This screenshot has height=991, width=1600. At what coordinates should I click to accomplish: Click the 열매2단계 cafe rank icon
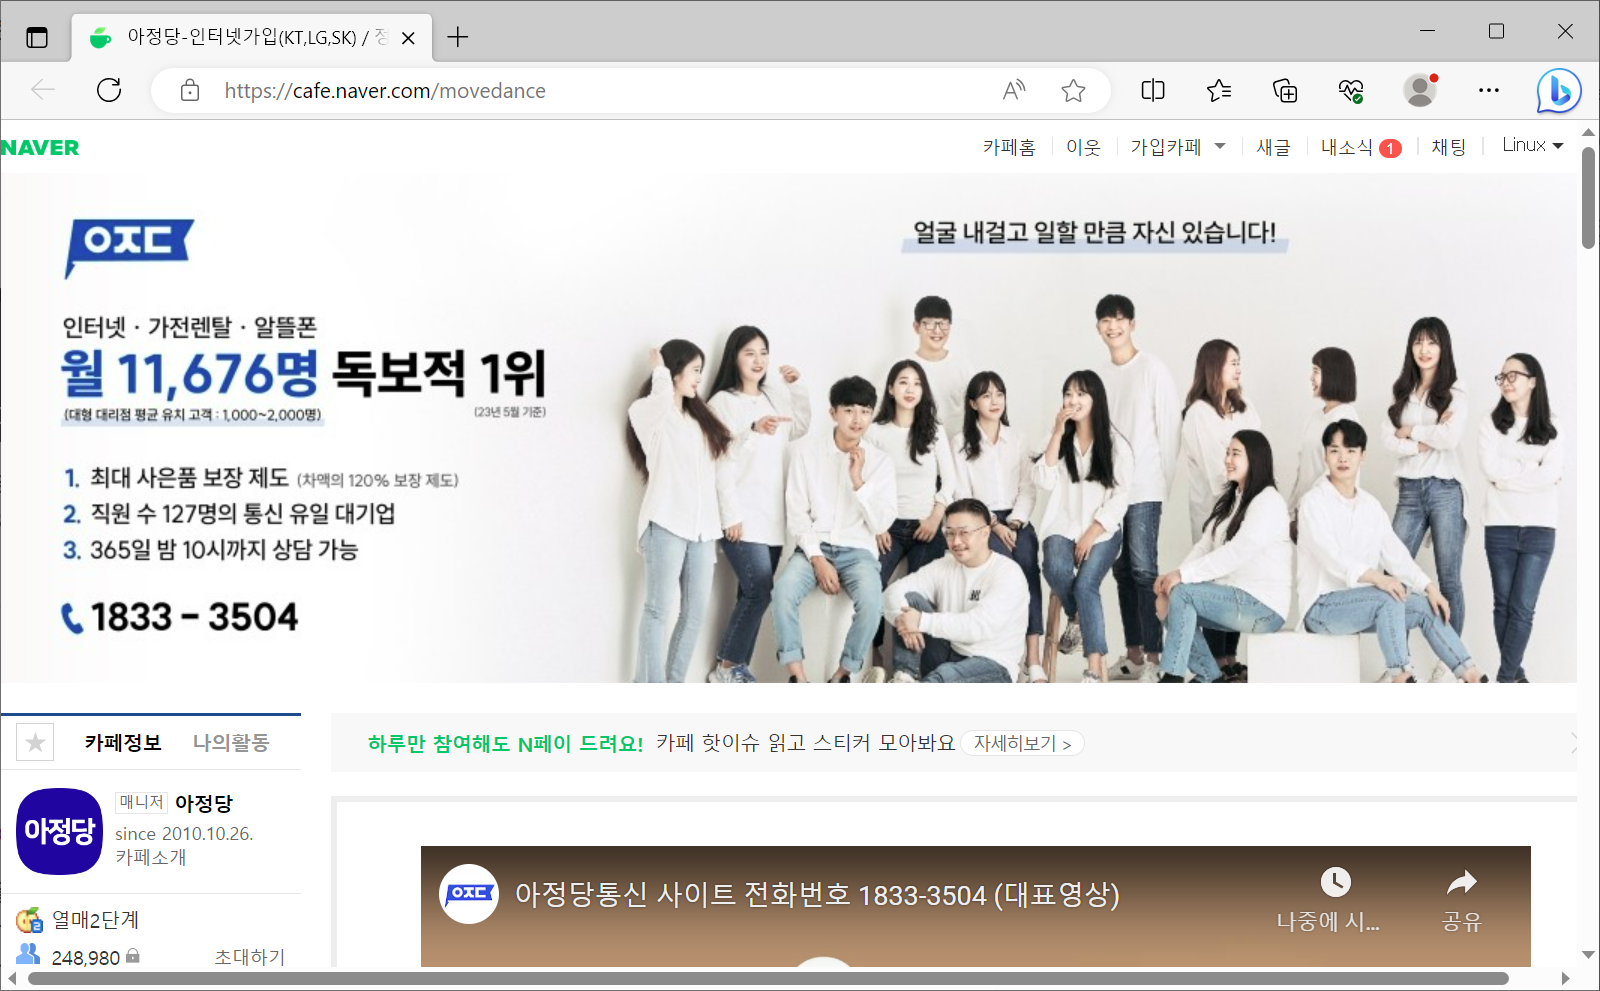[x=29, y=919]
